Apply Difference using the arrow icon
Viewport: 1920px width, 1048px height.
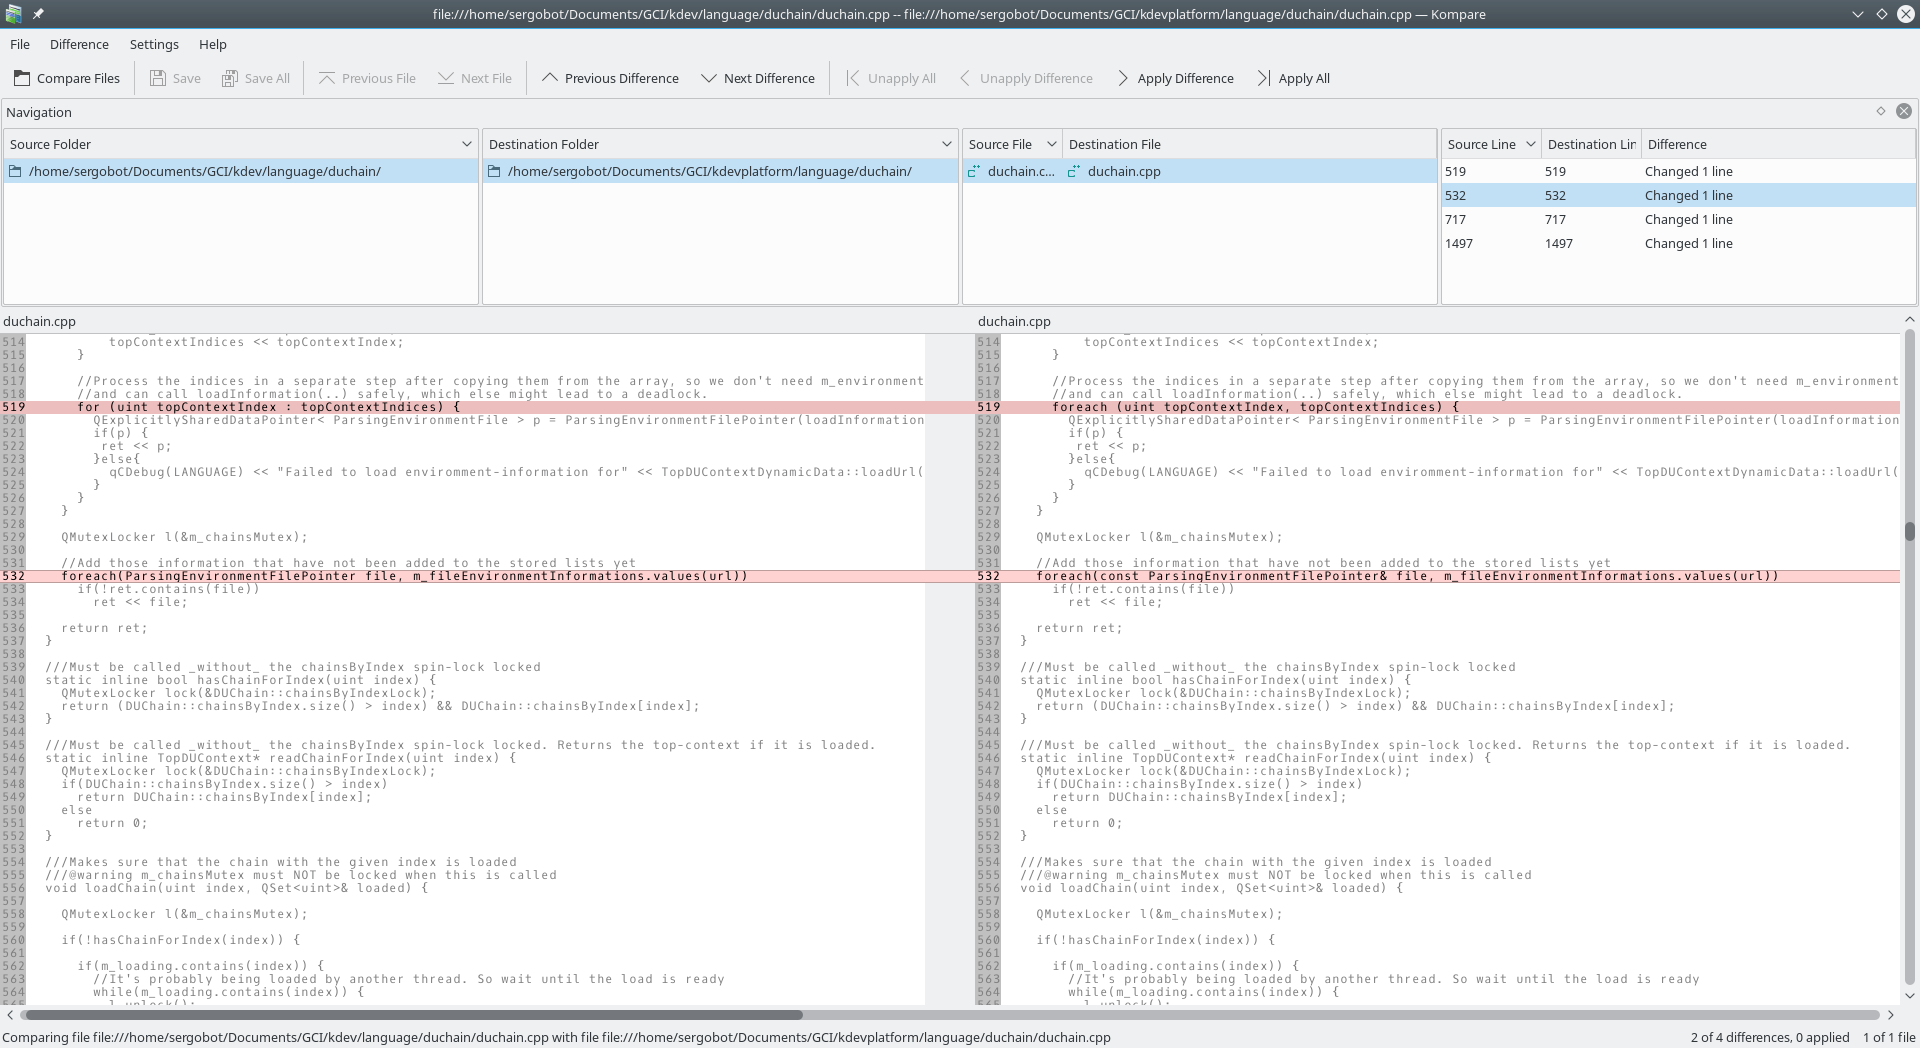point(1123,78)
